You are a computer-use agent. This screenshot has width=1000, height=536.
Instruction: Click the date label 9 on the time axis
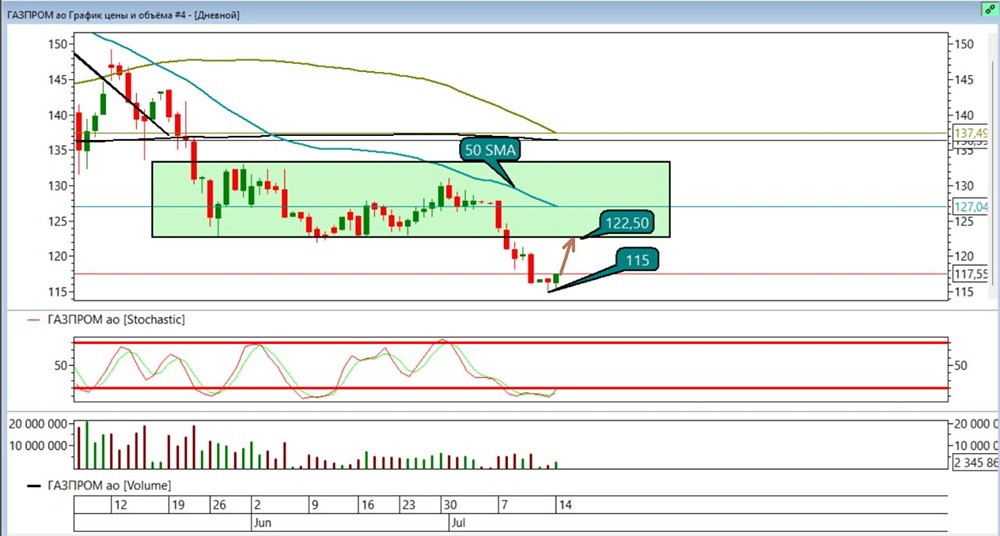coord(313,505)
